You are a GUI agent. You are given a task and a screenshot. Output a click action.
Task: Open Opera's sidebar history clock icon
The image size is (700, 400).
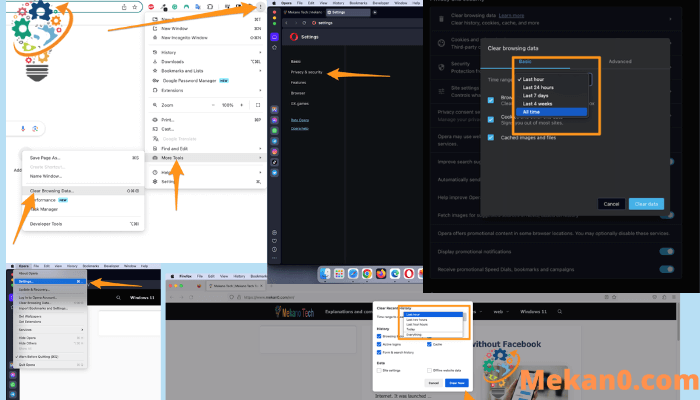(x=274, y=250)
